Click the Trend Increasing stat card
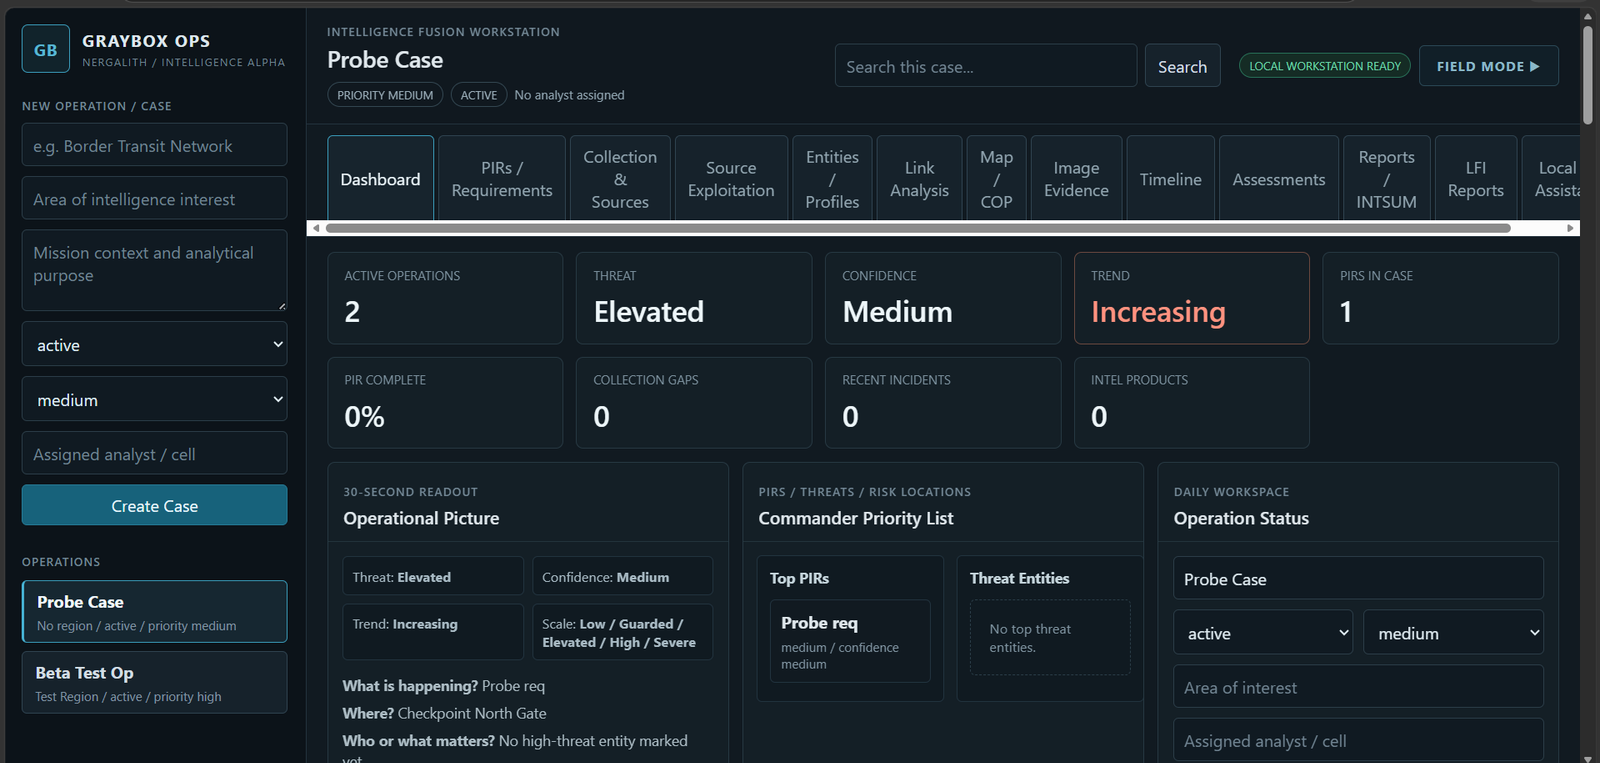Image resolution: width=1600 pixels, height=763 pixels. coord(1191,298)
